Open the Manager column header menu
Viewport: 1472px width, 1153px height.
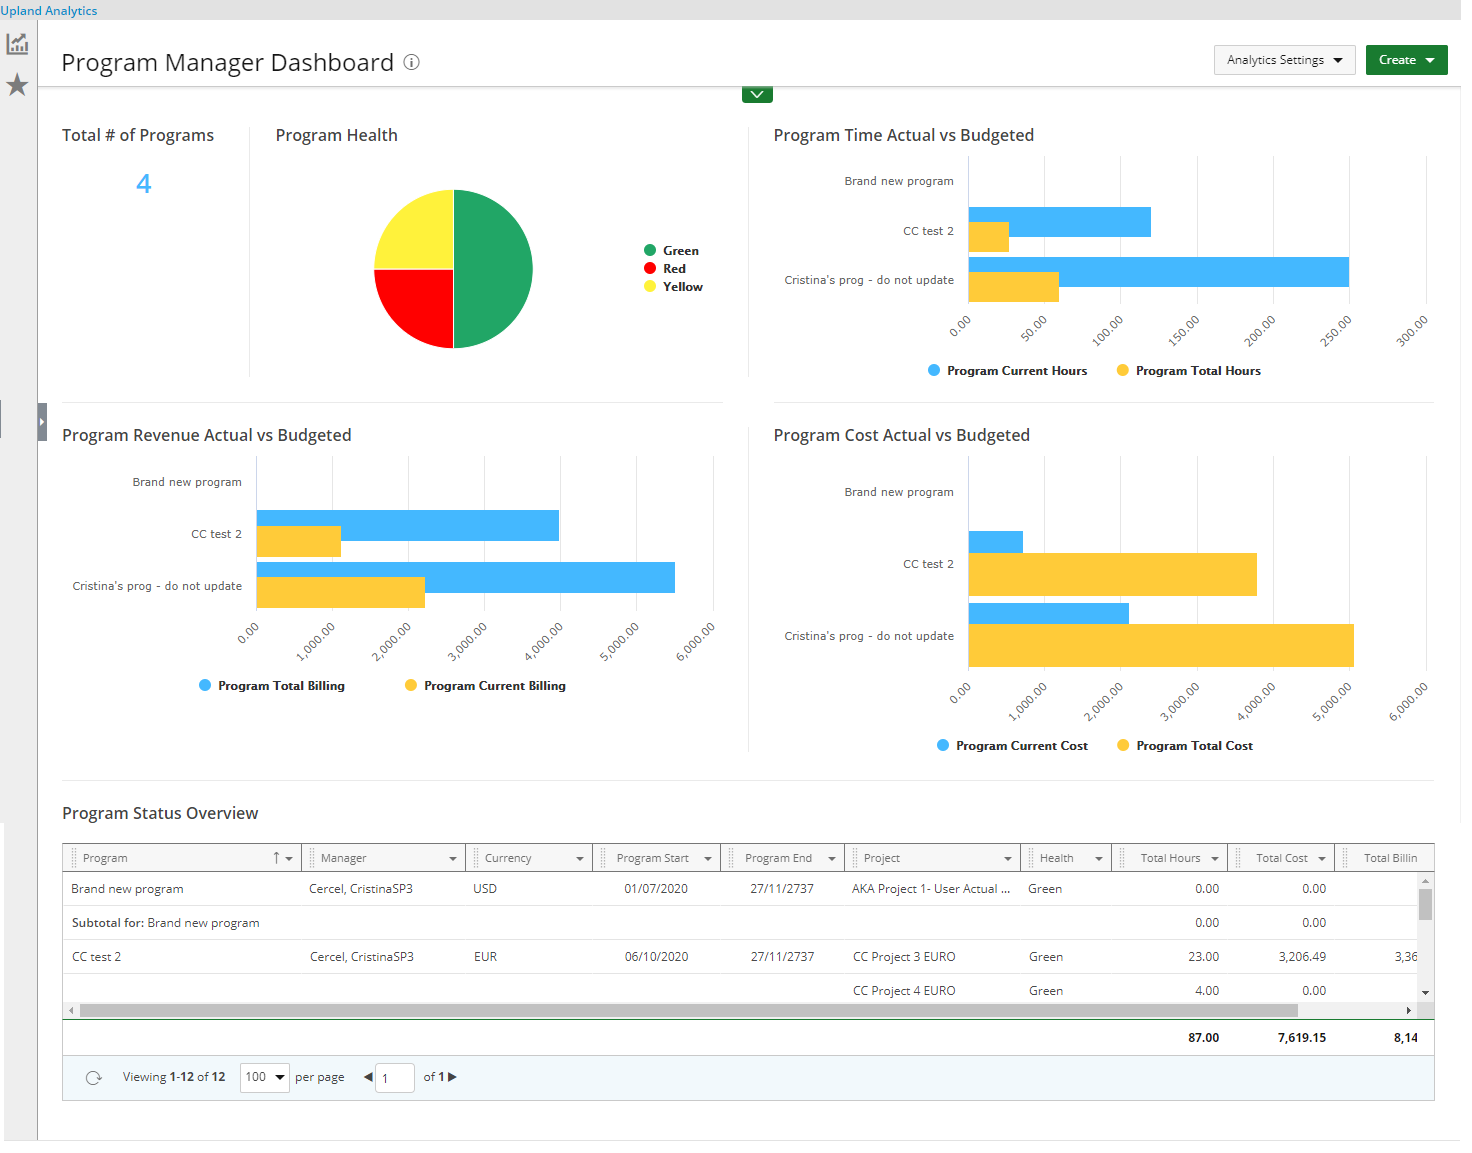pyautogui.click(x=452, y=858)
